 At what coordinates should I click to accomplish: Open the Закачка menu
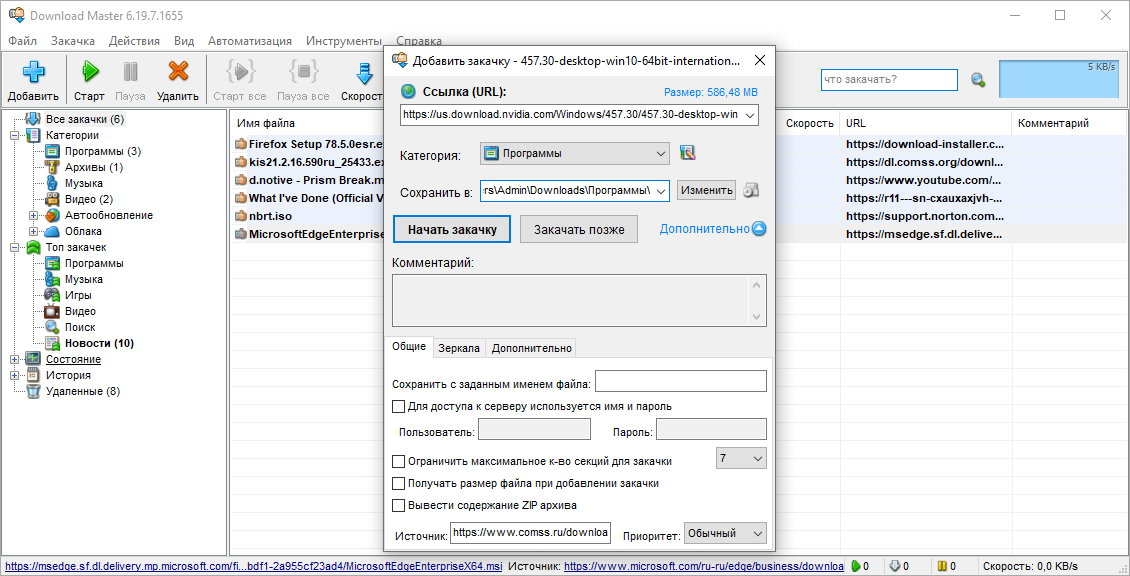pos(73,41)
